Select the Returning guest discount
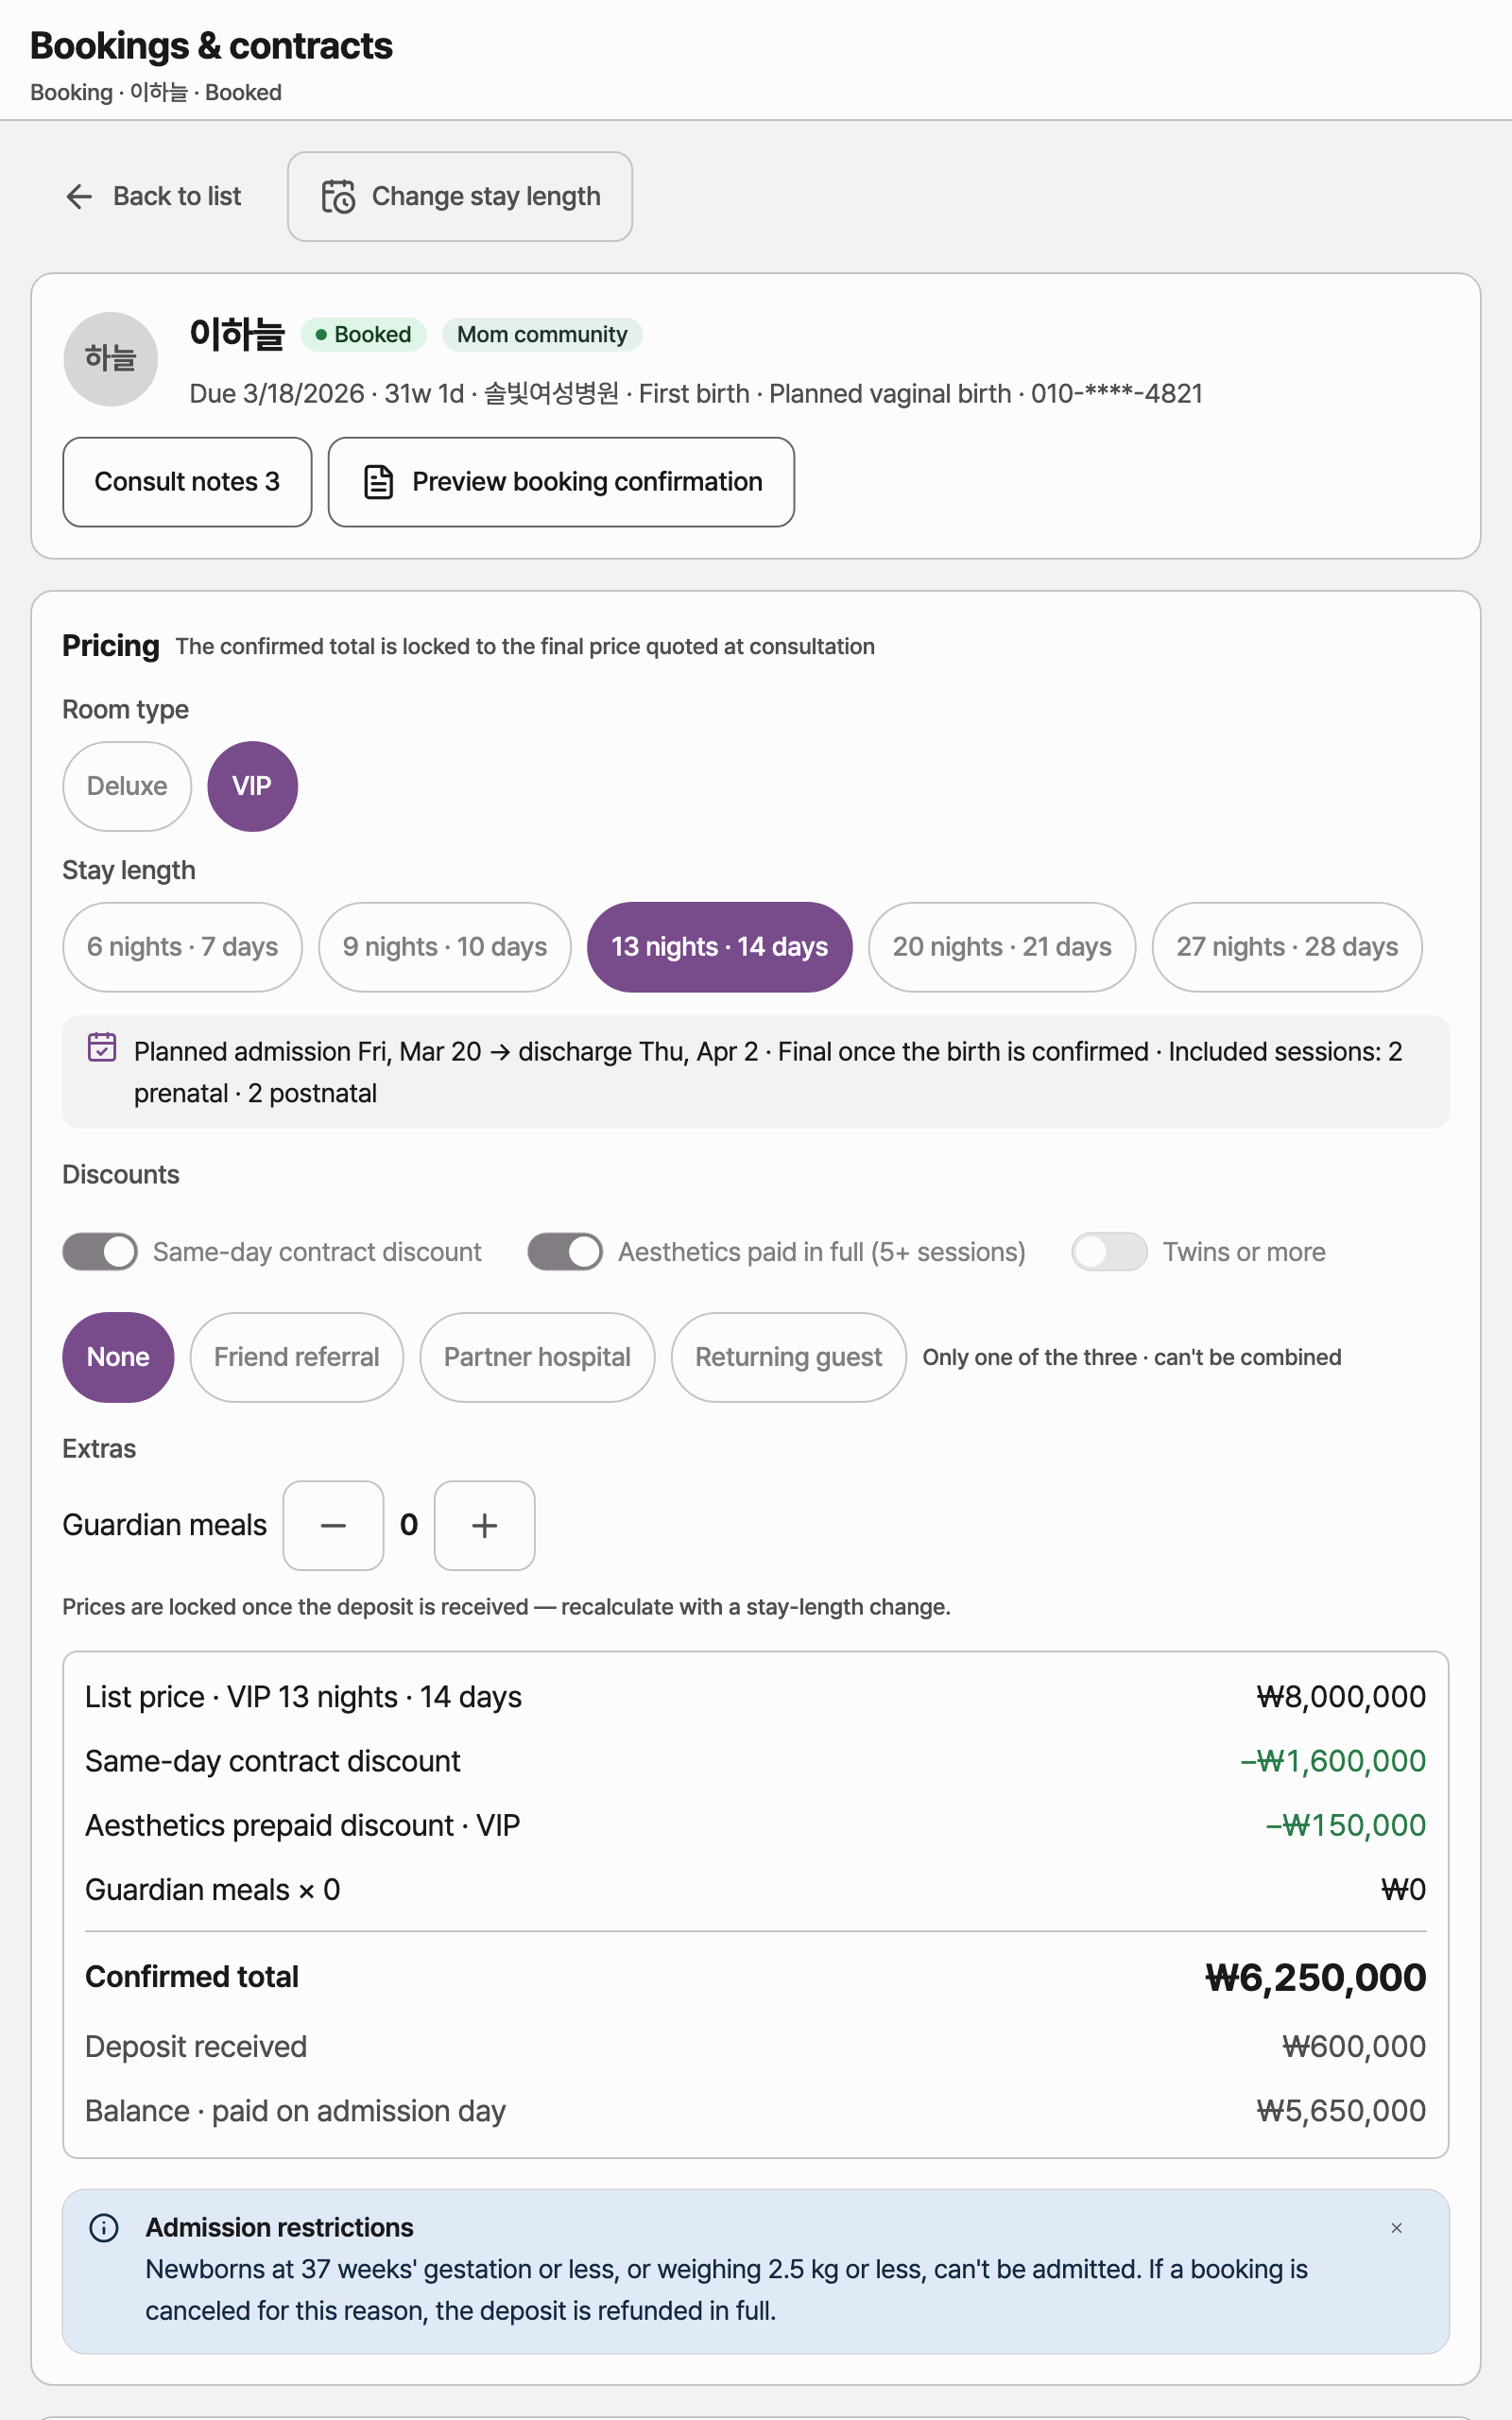Viewport: 1512px width, 2420px height. point(789,1357)
